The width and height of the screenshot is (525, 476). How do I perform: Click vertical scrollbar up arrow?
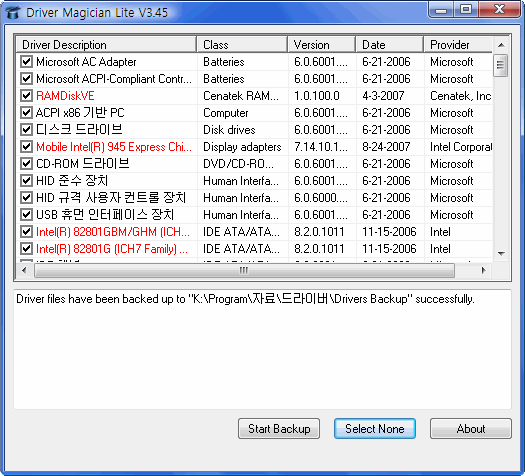pos(501,45)
